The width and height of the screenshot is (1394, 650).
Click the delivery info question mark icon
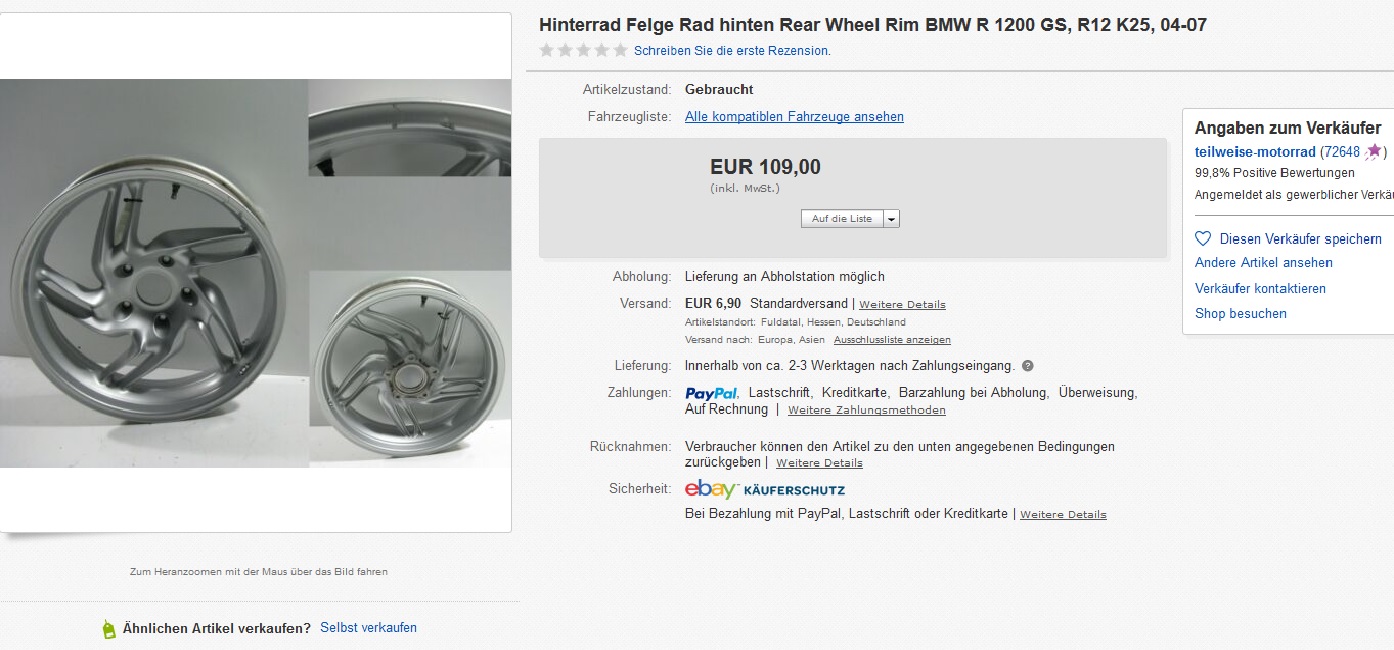tap(1028, 366)
